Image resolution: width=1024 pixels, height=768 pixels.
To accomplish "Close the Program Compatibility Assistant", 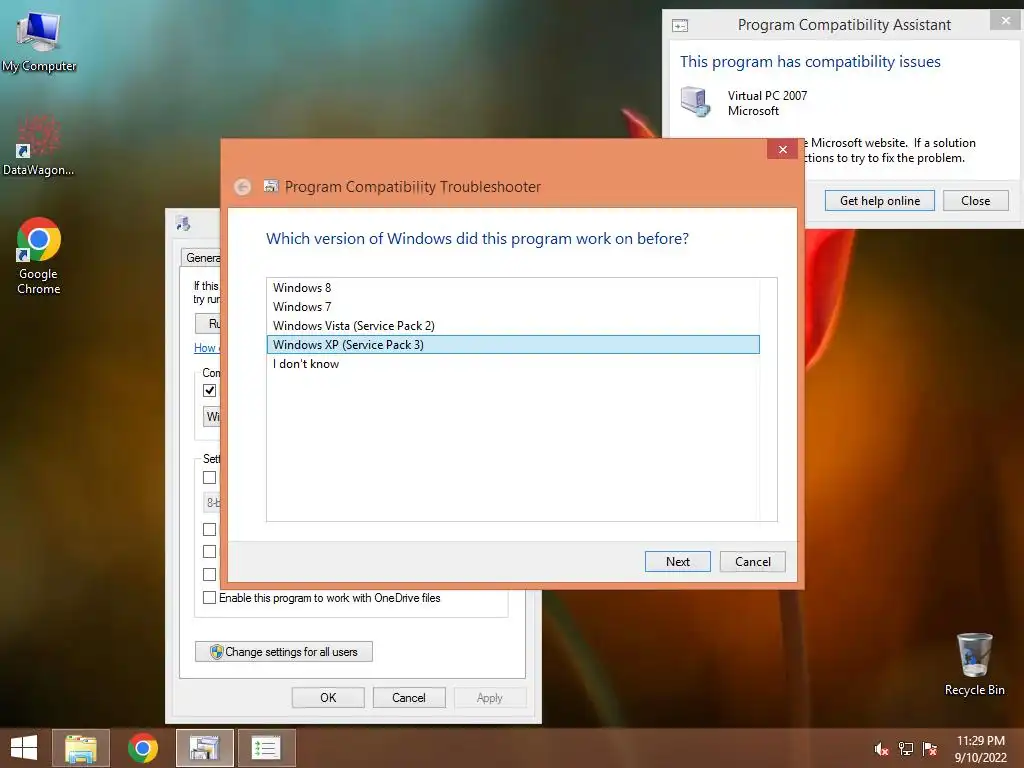I will [975, 200].
